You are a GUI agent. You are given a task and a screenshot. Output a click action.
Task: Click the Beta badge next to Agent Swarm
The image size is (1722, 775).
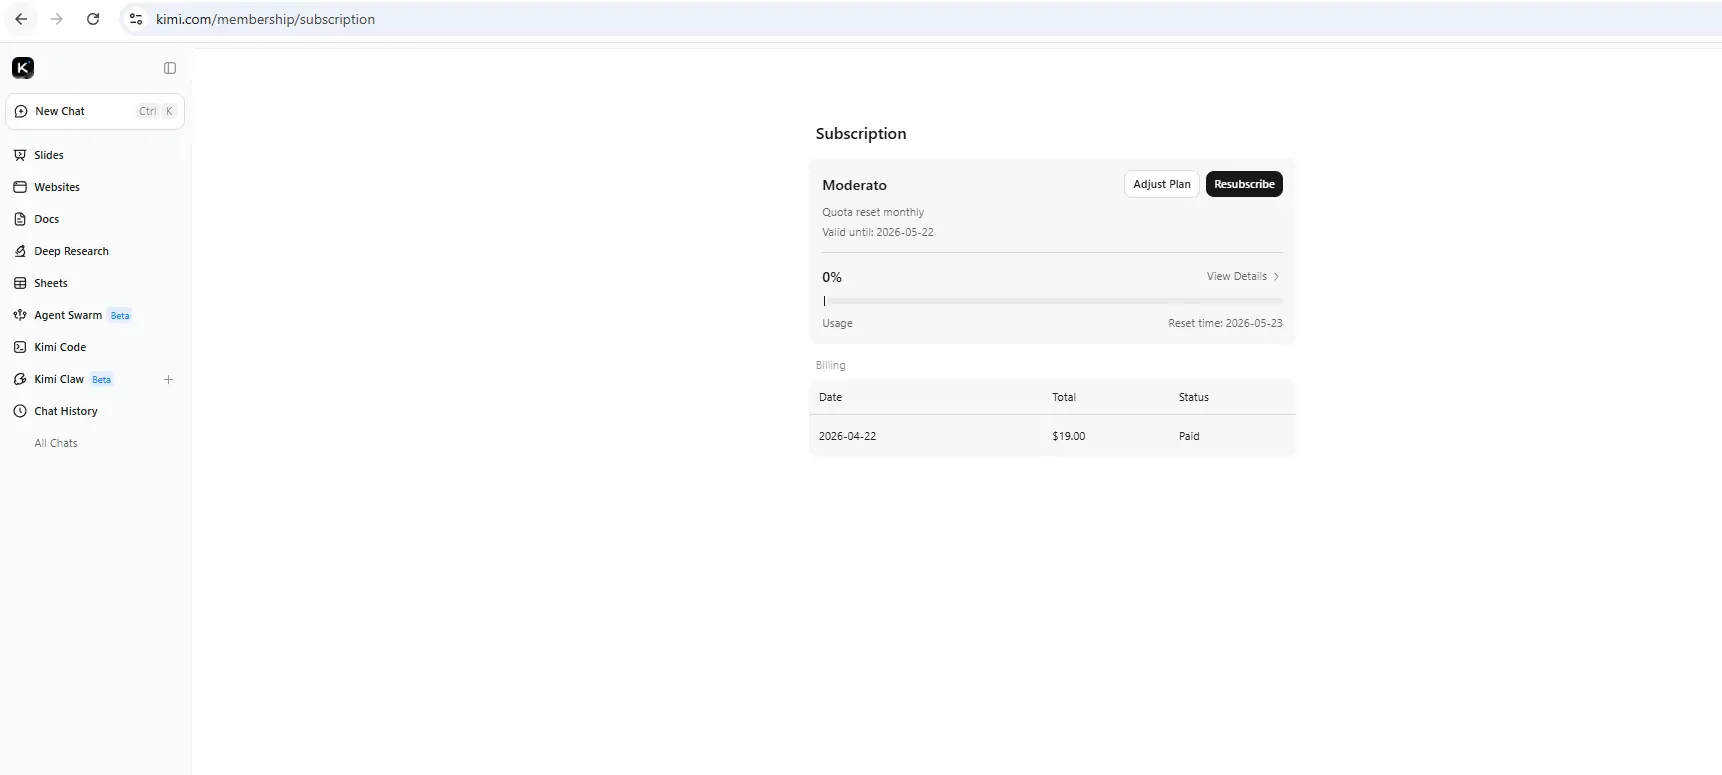click(120, 316)
